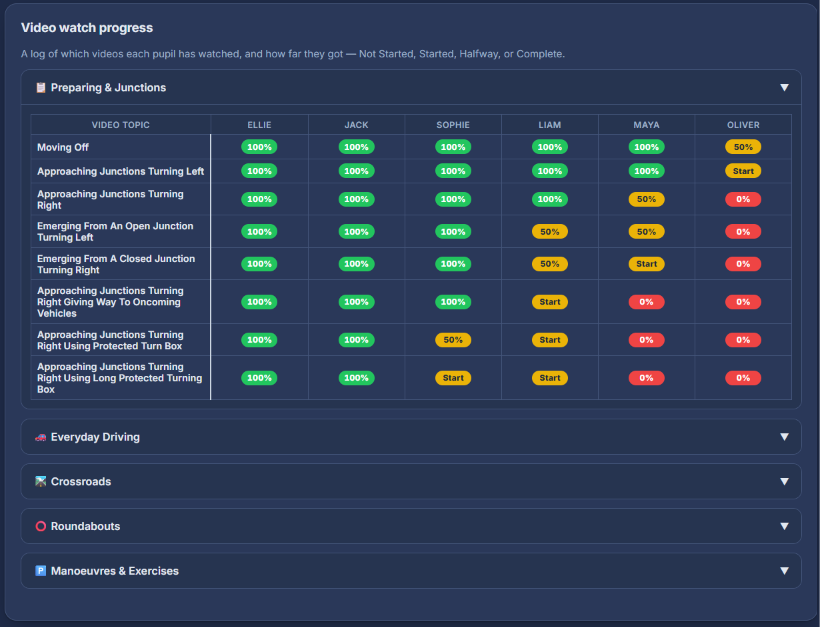Click the clipboard icon beside Preparing & Junctions
This screenshot has height=627, width=820.
pos(40,87)
